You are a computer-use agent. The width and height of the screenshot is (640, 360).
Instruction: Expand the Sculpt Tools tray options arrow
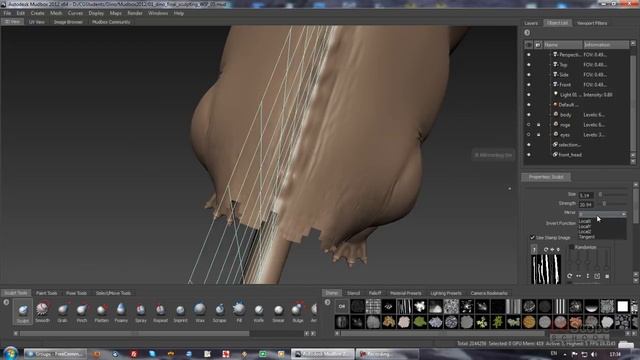tap(6, 302)
